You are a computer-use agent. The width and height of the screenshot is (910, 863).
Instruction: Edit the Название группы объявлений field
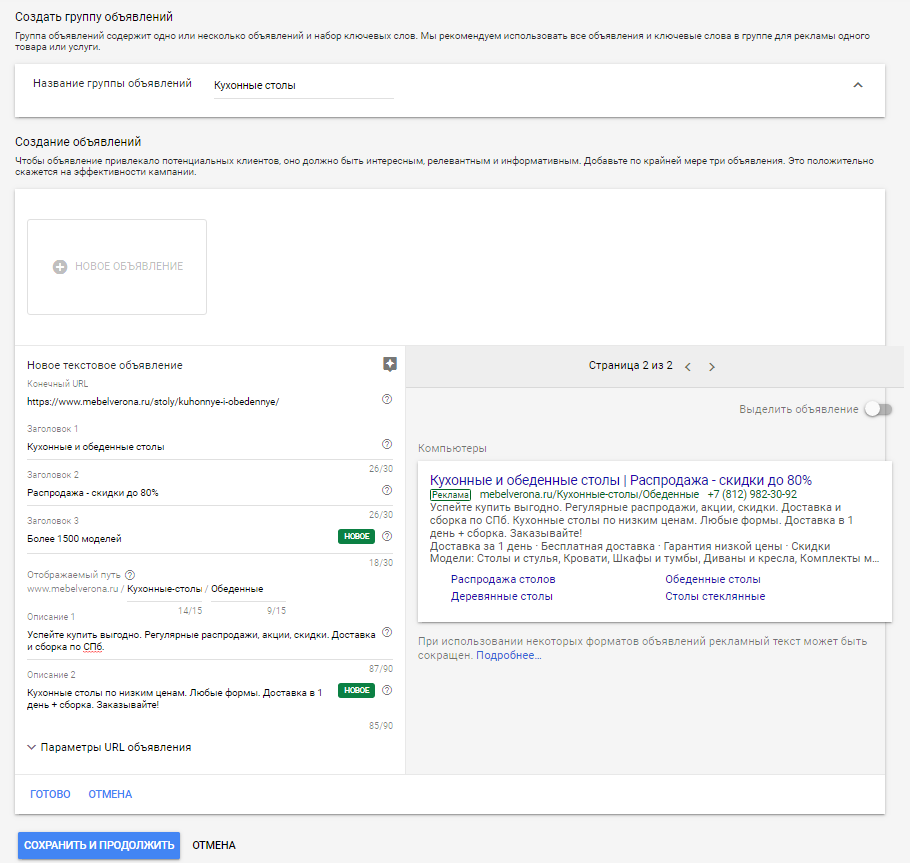(x=303, y=86)
